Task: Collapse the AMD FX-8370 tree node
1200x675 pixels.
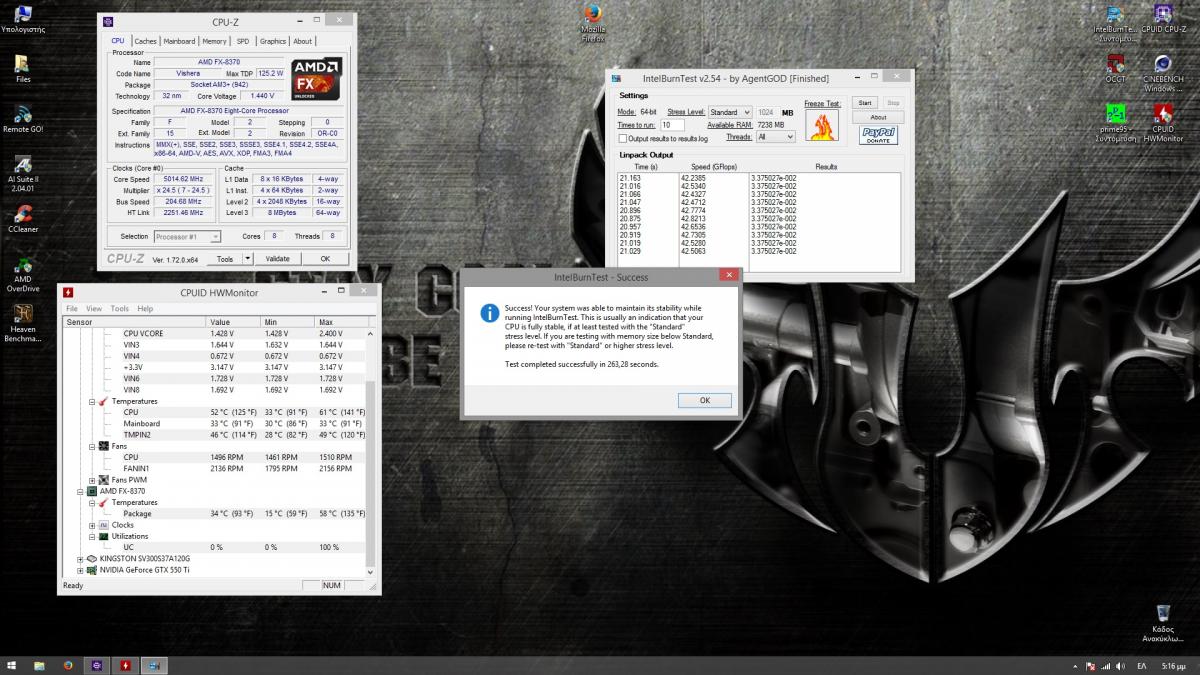Action: coord(80,491)
